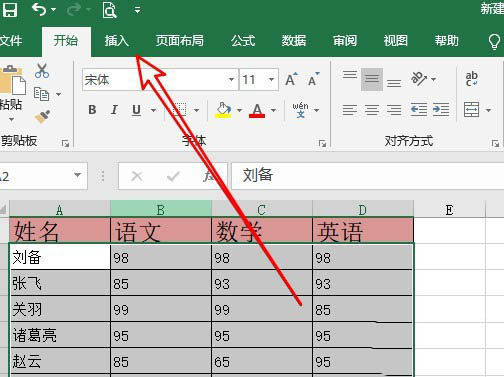Toggle Bold formatting
The height and width of the screenshot is (377, 504).
click(x=92, y=110)
